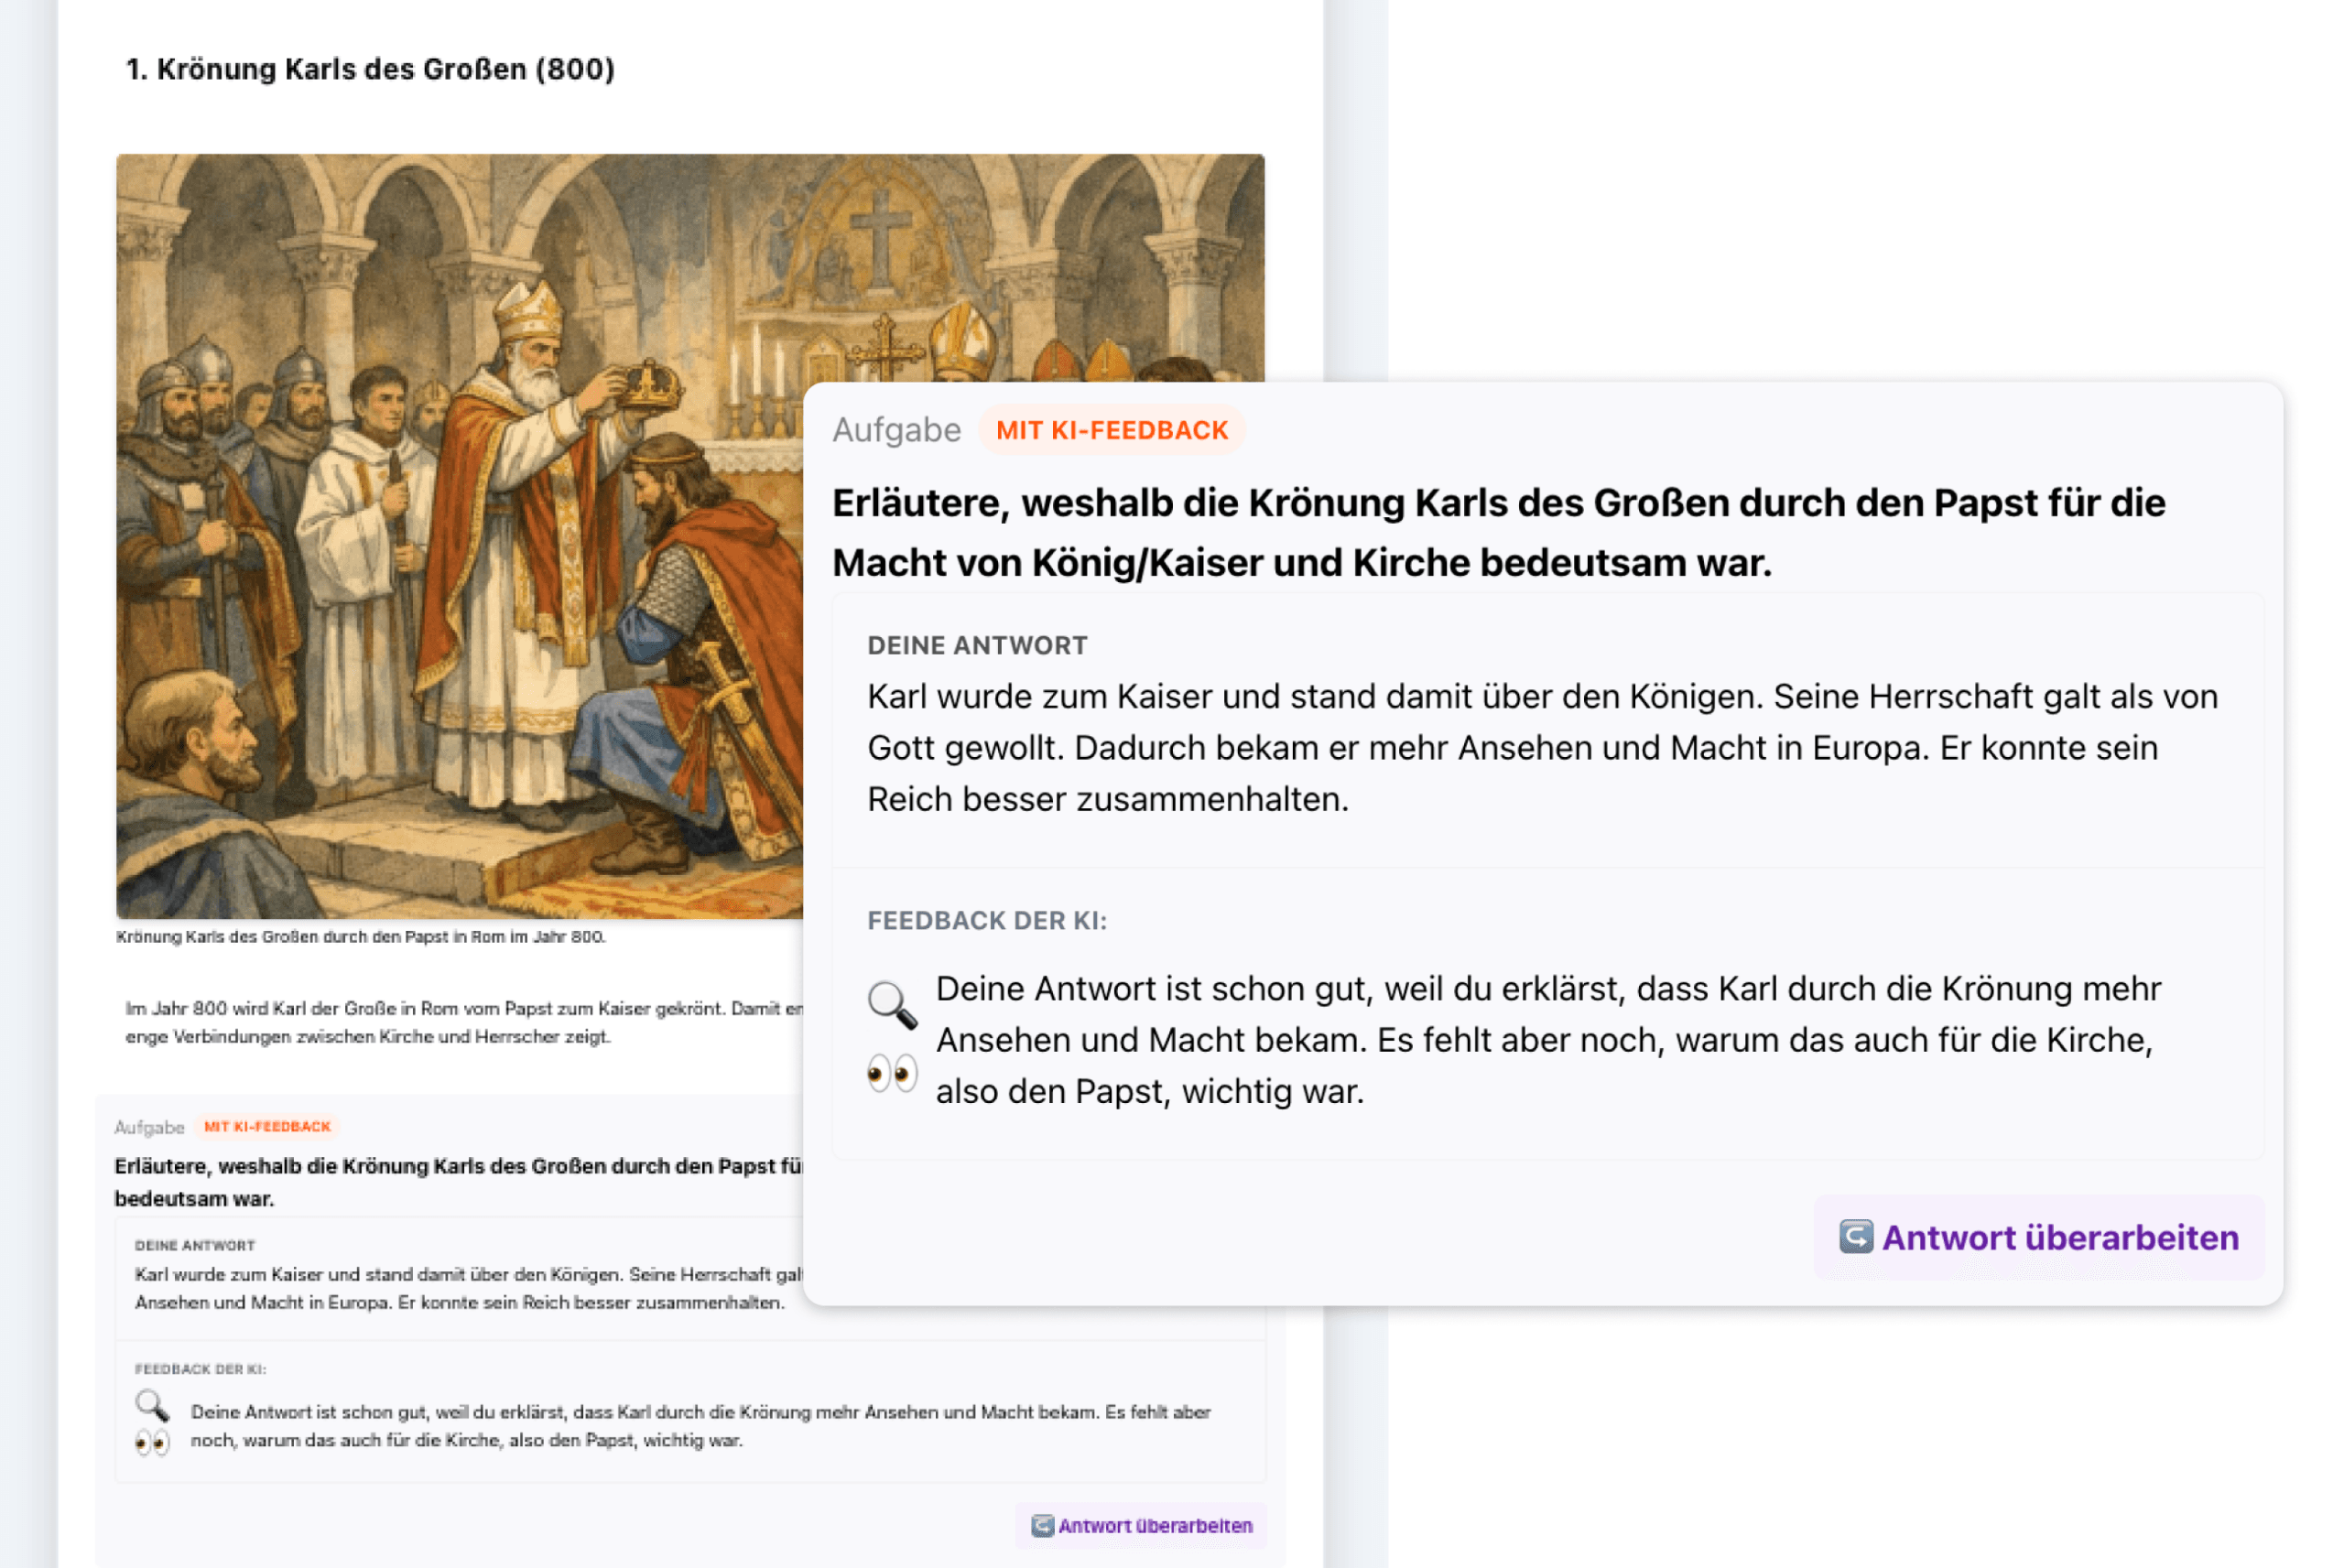Viewport: 2344px width, 1568px height.
Task: Click the refresh icon in the large 'Antwort überarbeiten' button
Action: click(1855, 1237)
